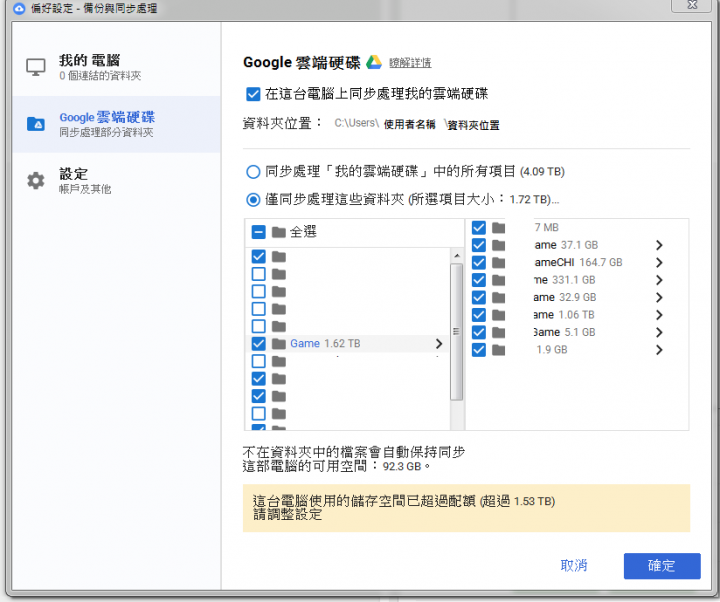Click the folder list scrollbar up arrow

tap(456, 255)
